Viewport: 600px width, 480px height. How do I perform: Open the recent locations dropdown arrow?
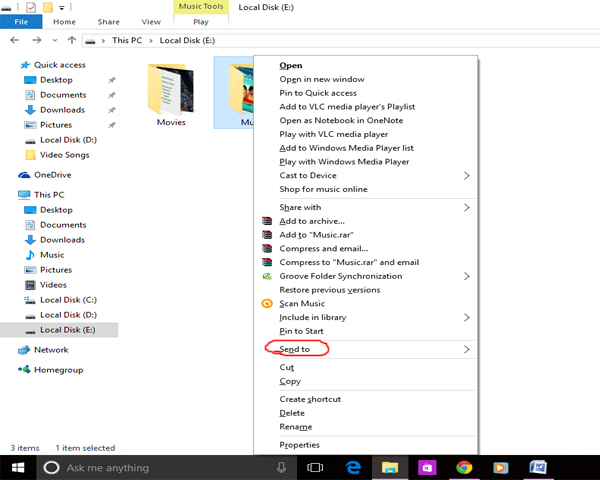pyautogui.click(x=55, y=40)
